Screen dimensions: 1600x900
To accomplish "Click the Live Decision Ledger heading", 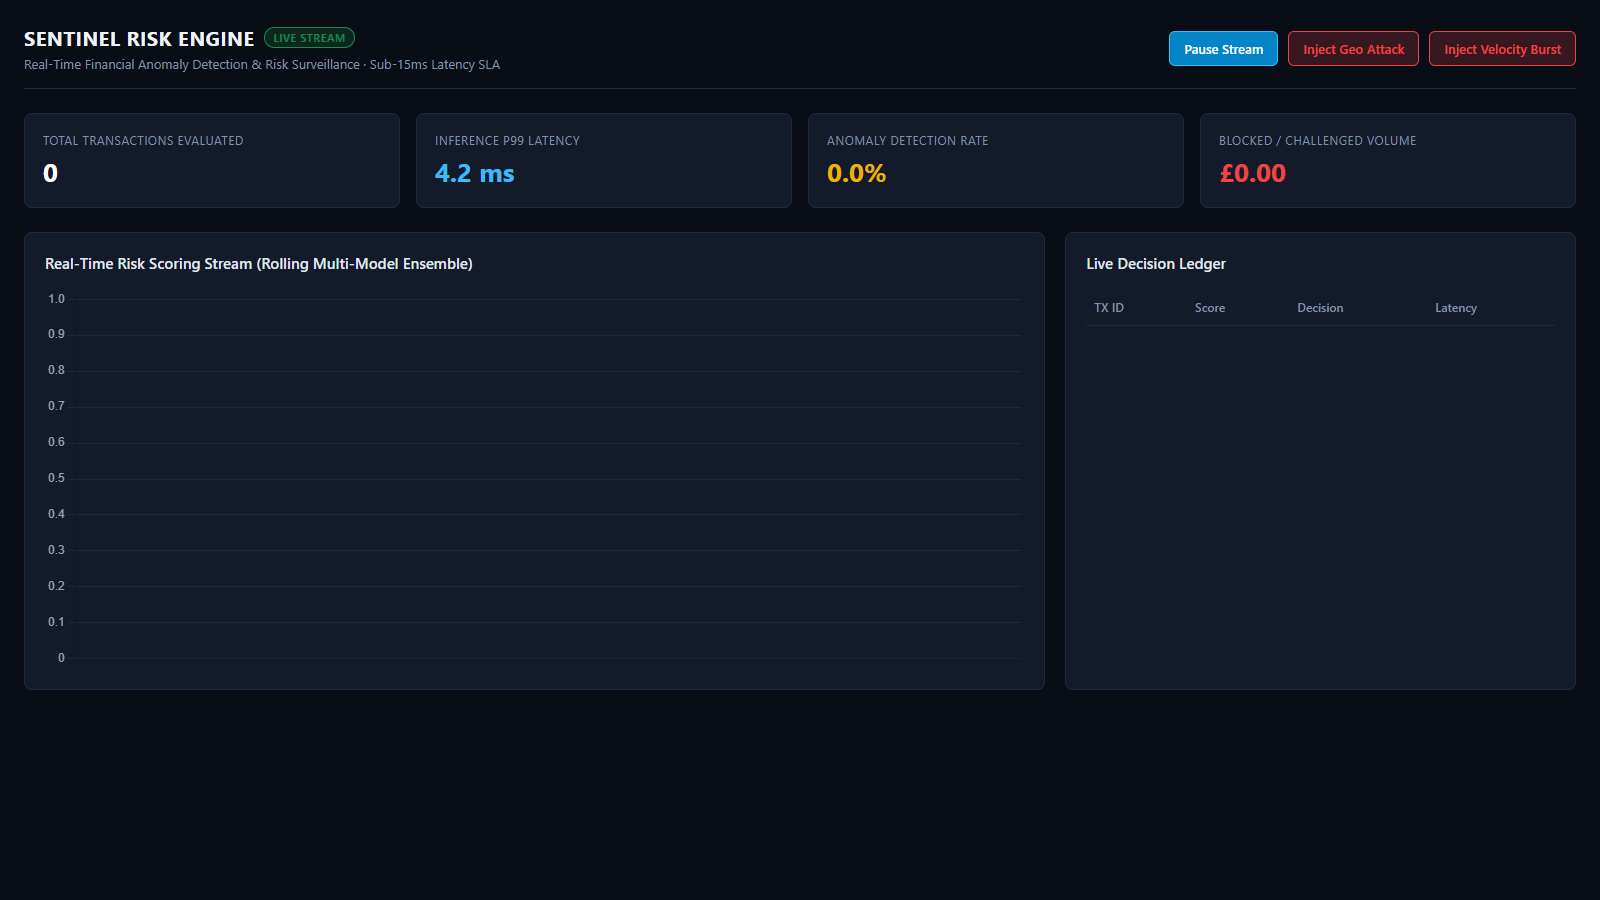I will click(1156, 264).
